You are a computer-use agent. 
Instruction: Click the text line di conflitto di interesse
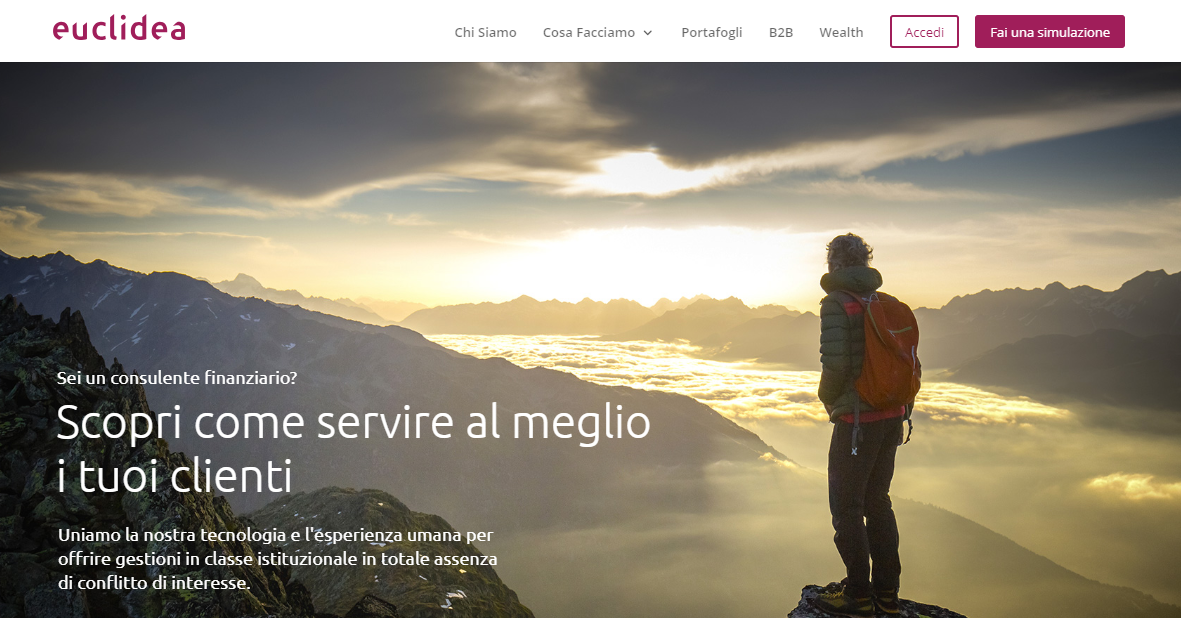154,583
